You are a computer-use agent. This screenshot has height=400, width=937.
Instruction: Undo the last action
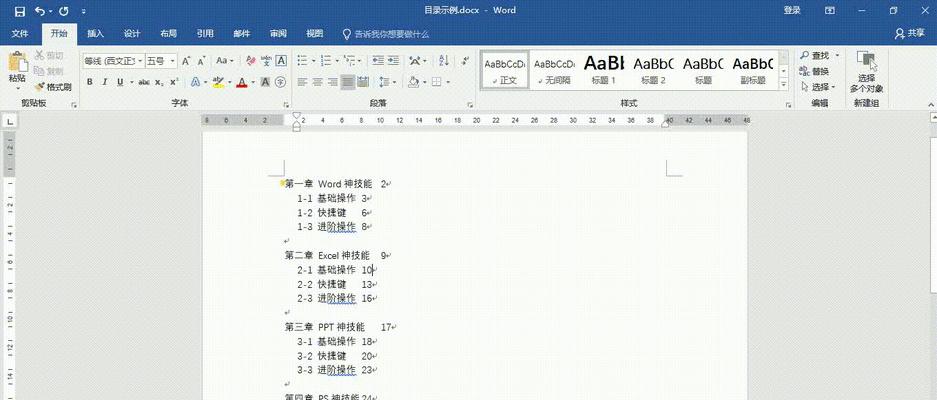(40, 11)
